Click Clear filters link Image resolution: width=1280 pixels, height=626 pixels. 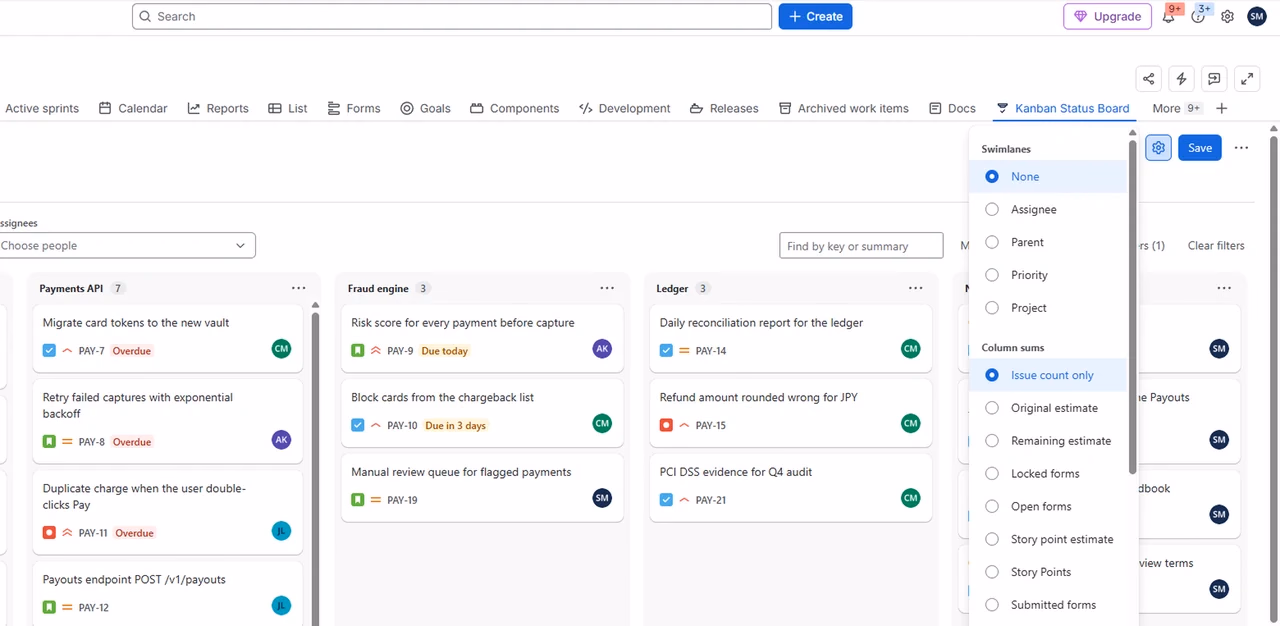click(1216, 245)
